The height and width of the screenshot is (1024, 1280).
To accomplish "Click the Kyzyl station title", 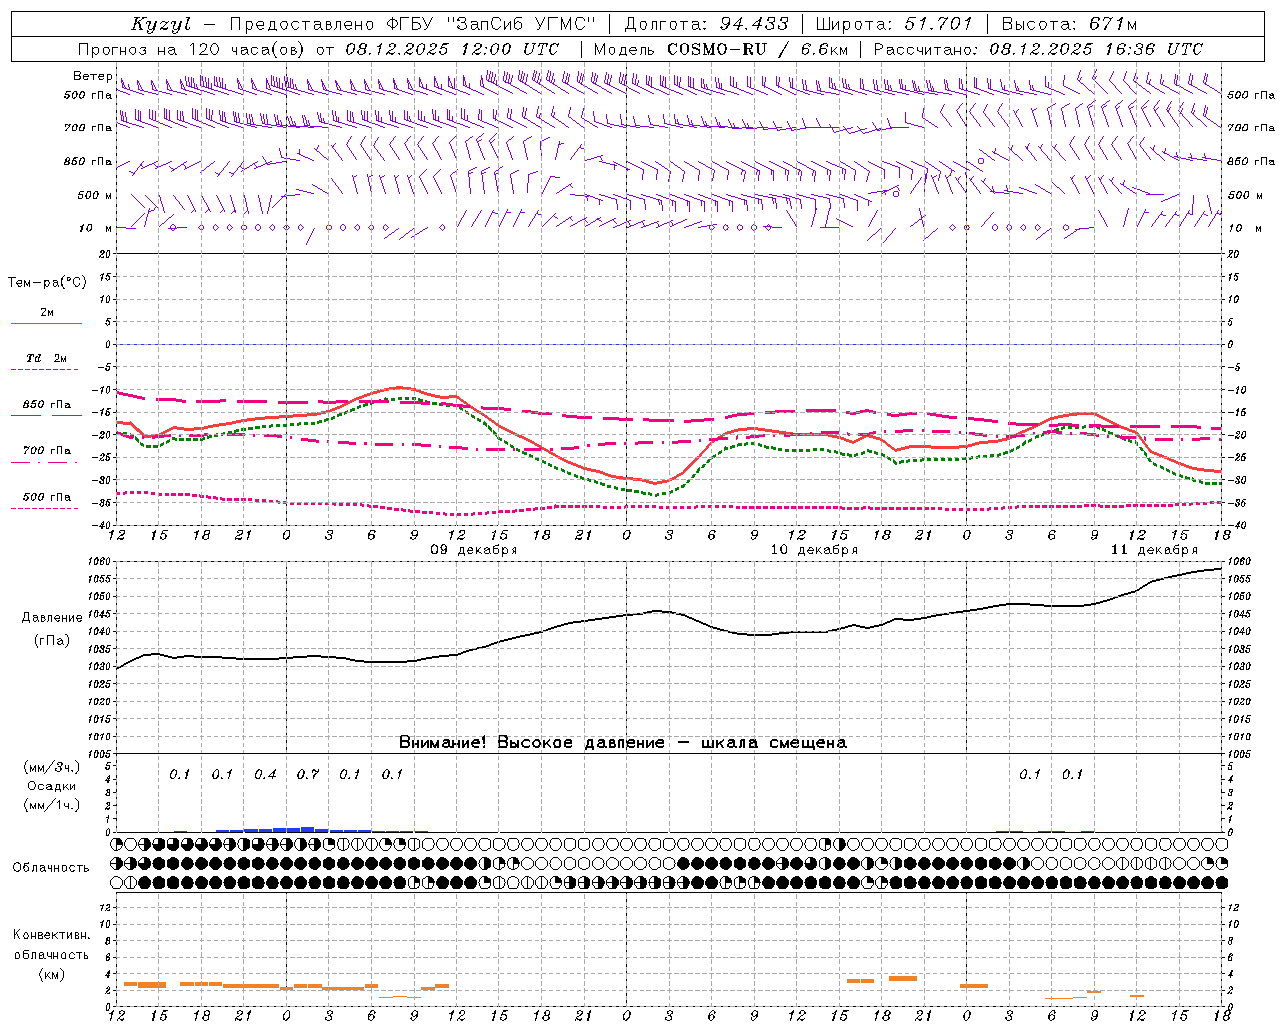I will (161, 24).
